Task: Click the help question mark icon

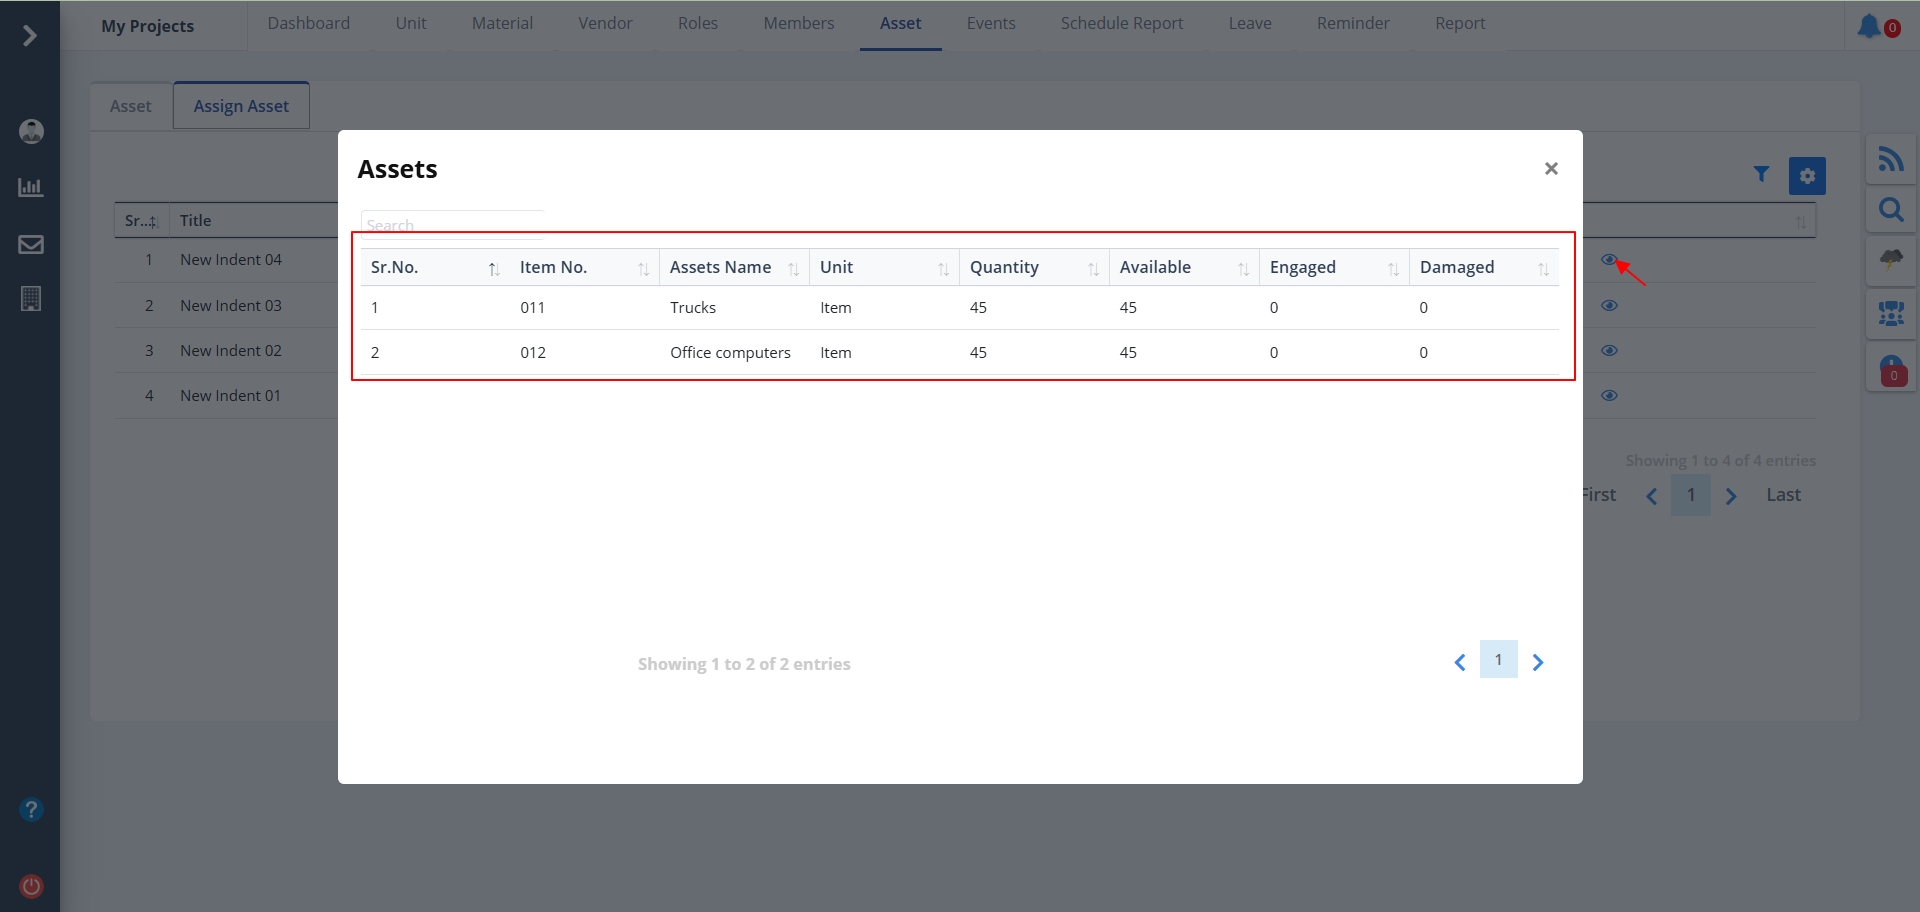Action: tap(31, 809)
